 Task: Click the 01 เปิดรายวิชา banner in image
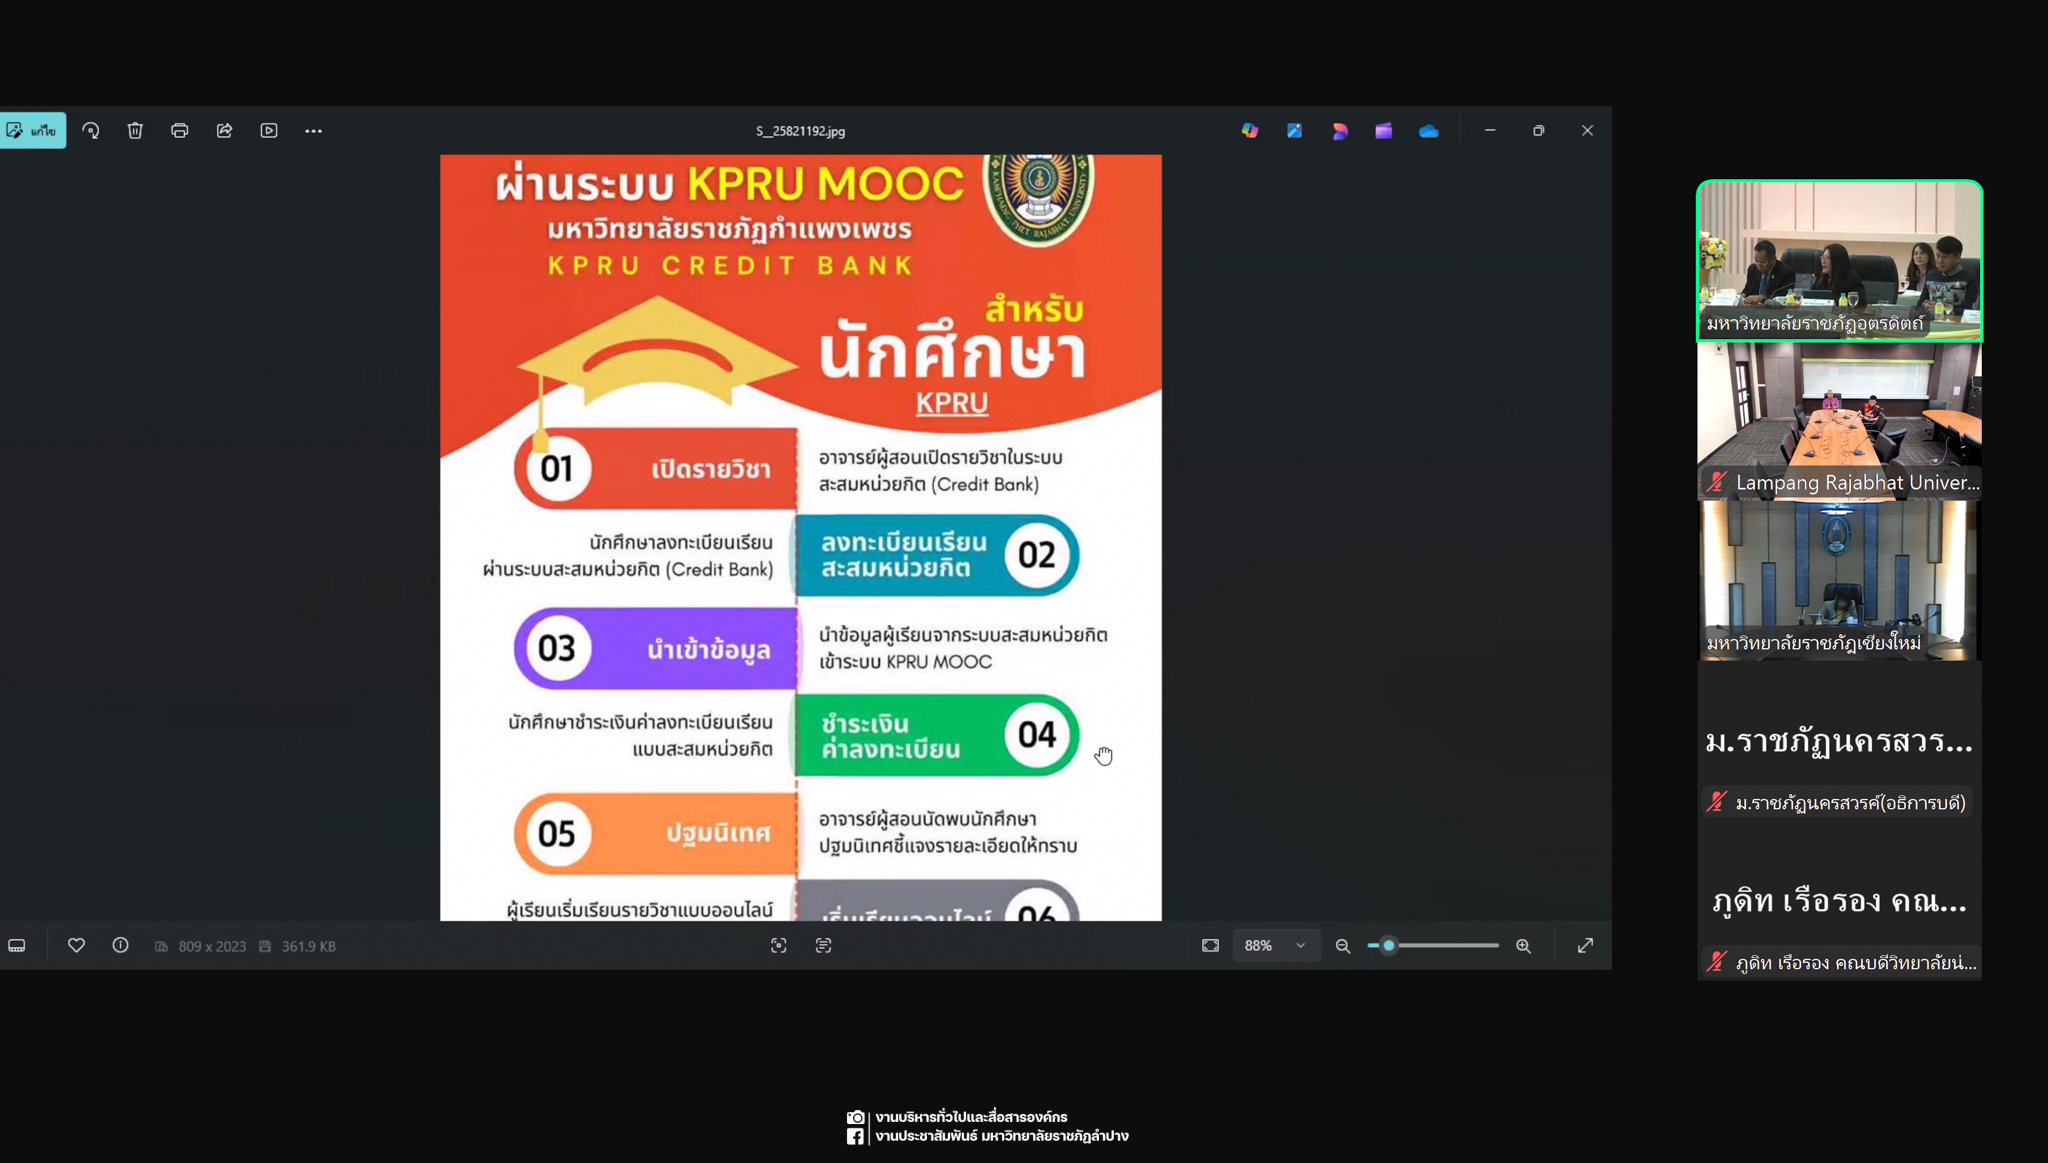coord(655,468)
